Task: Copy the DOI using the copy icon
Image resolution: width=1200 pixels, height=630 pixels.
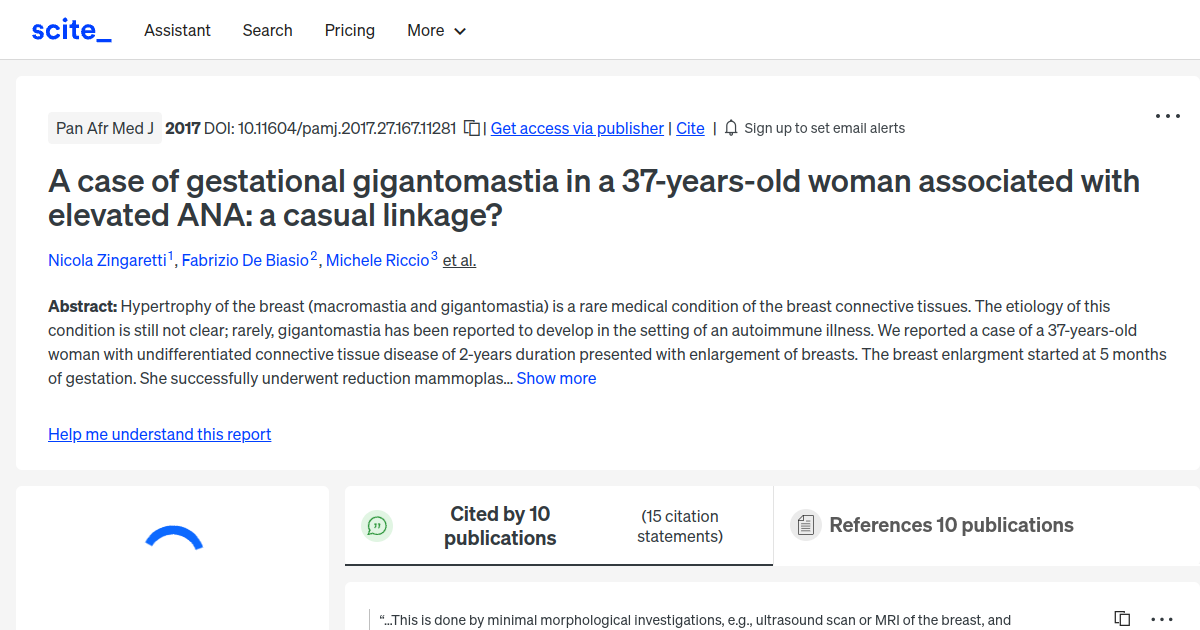Action: coord(471,128)
